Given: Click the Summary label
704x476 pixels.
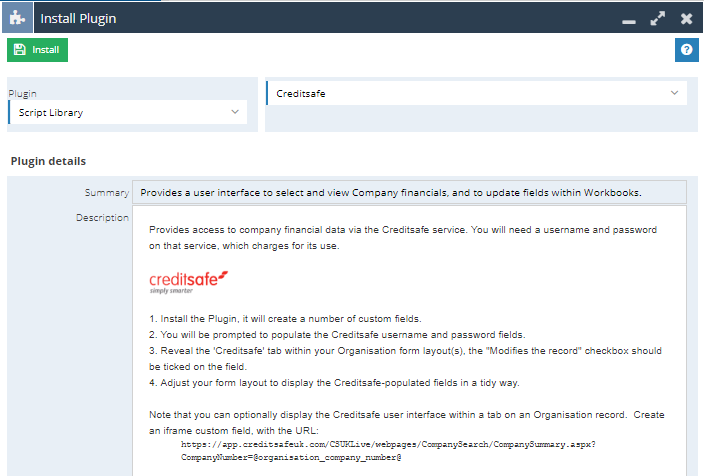Looking at the screenshot, I should coord(107,193).
